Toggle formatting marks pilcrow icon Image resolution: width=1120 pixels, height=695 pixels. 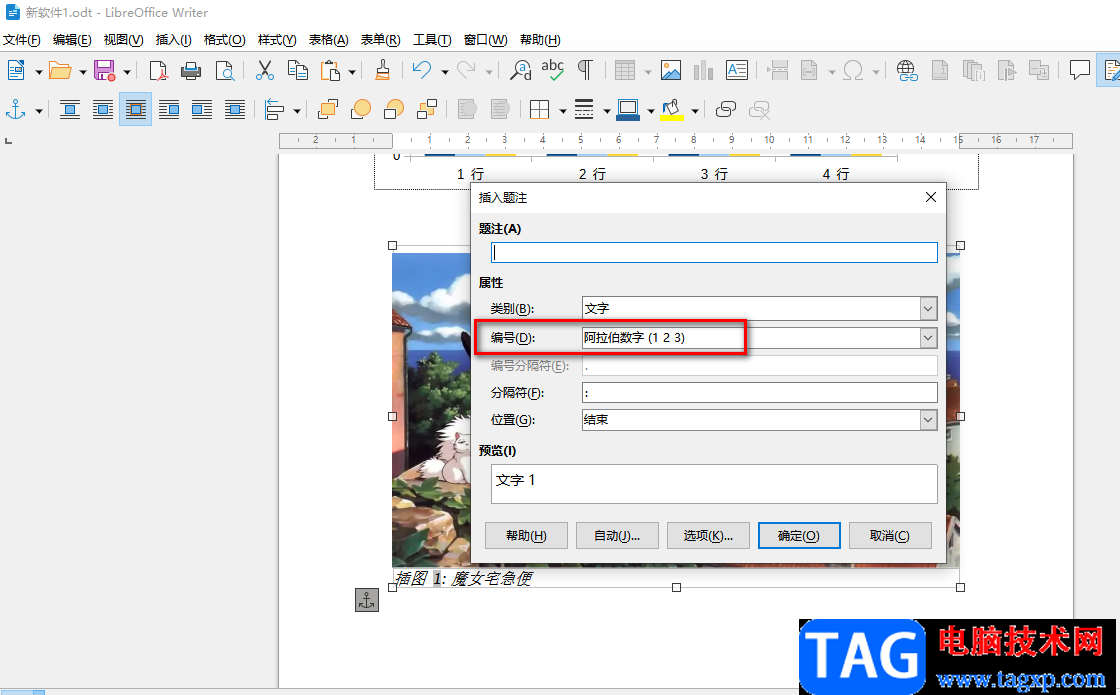click(x=585, y=71)
